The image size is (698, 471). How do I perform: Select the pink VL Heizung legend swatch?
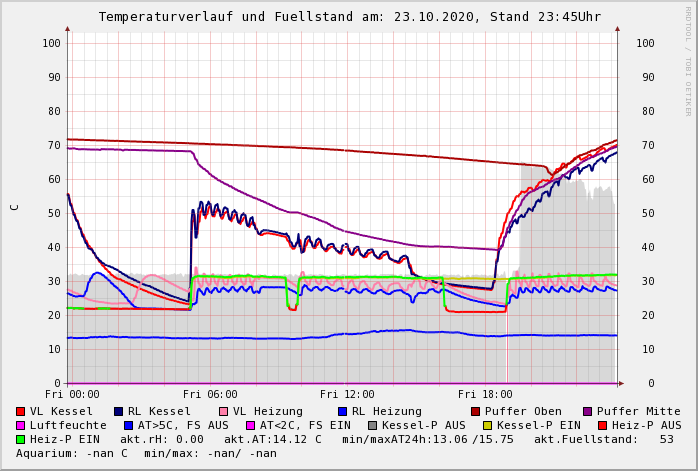pos(224,411)
